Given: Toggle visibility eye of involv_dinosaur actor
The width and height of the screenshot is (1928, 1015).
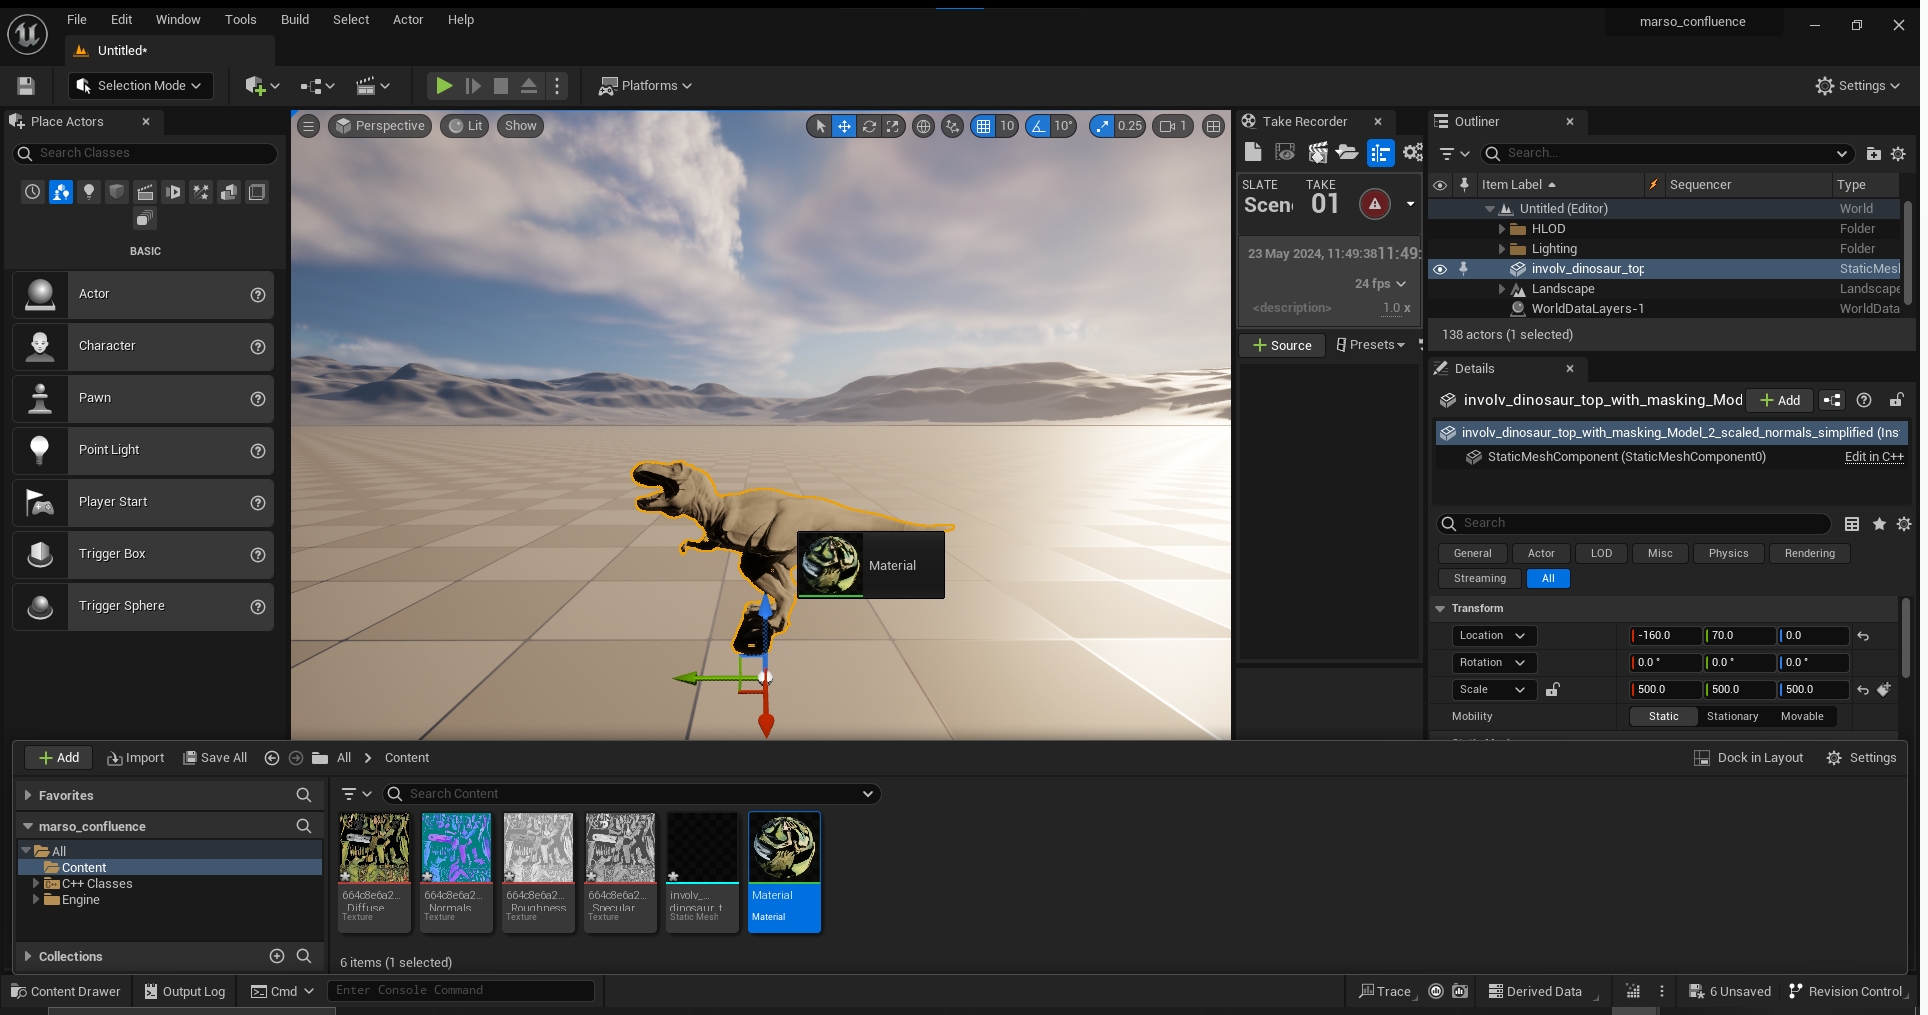Looking at the screenshot, I should coord(1440,269).
